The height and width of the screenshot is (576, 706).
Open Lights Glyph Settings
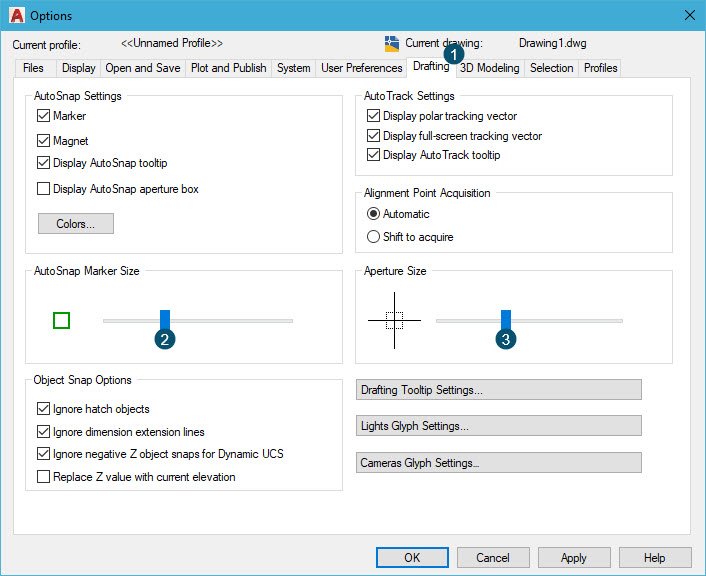click(x=498, y=426)
